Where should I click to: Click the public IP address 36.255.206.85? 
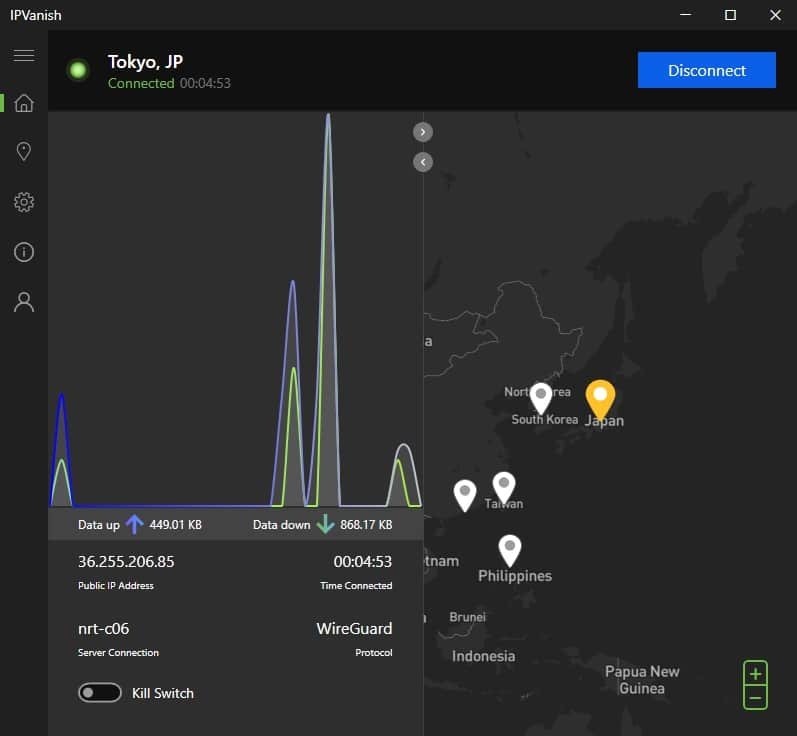coord(126,561)
